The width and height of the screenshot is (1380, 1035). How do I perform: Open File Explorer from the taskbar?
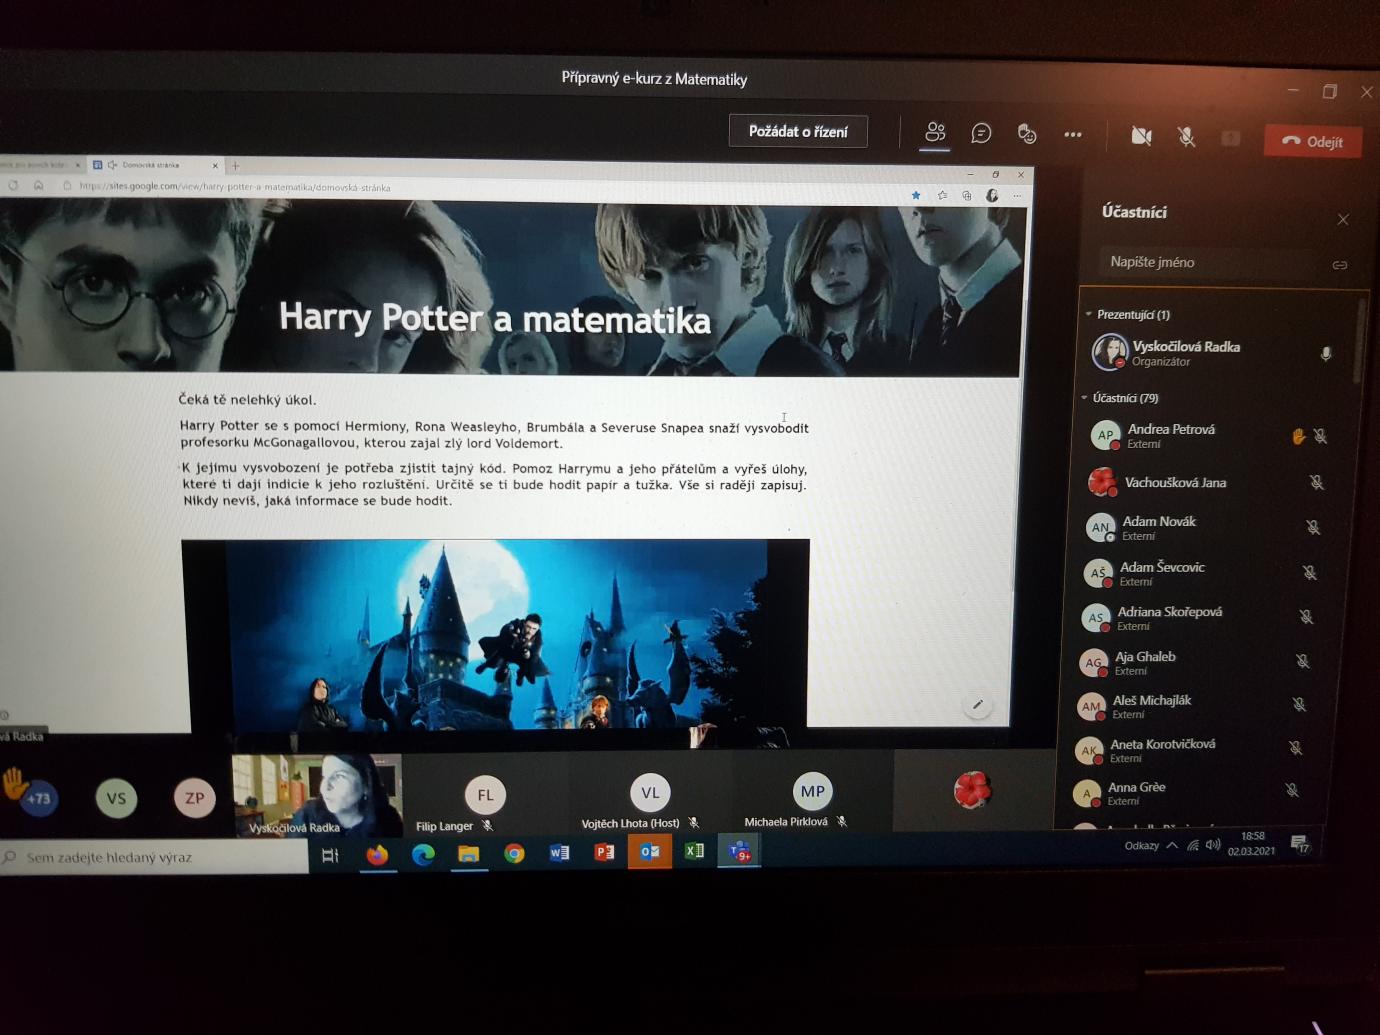pos(468,853)
